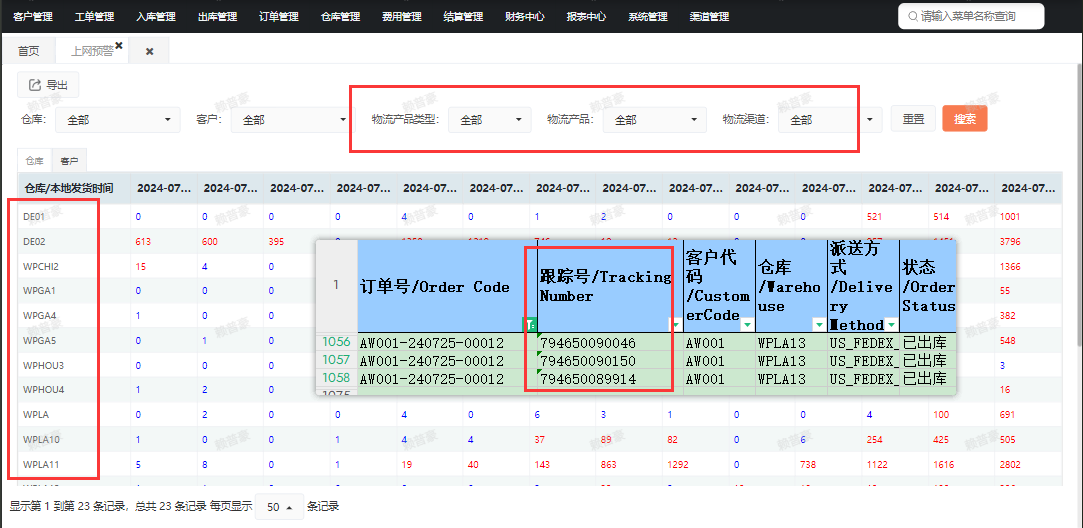Change the page size dropdown showing 50

click(279, 507)
